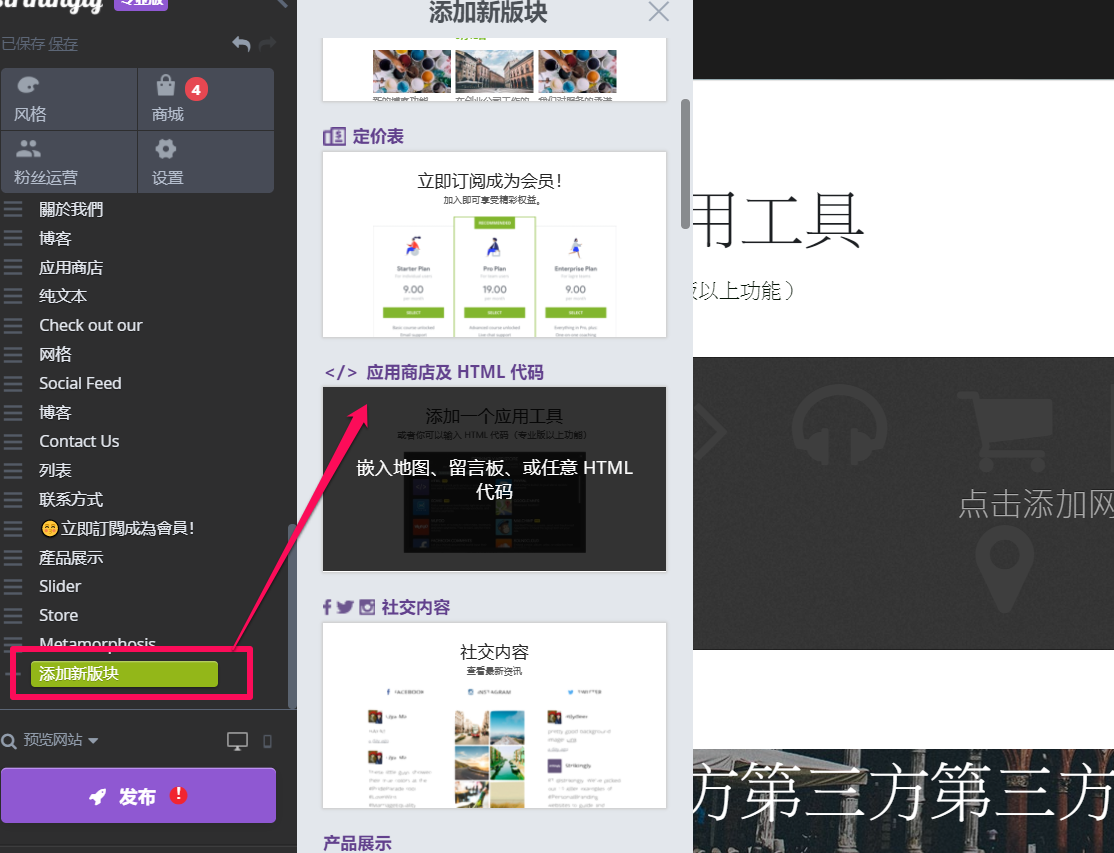Open the 风格 style palette panel
Image resolution: width=1114 pixels, height=853 pixels.
69,99
